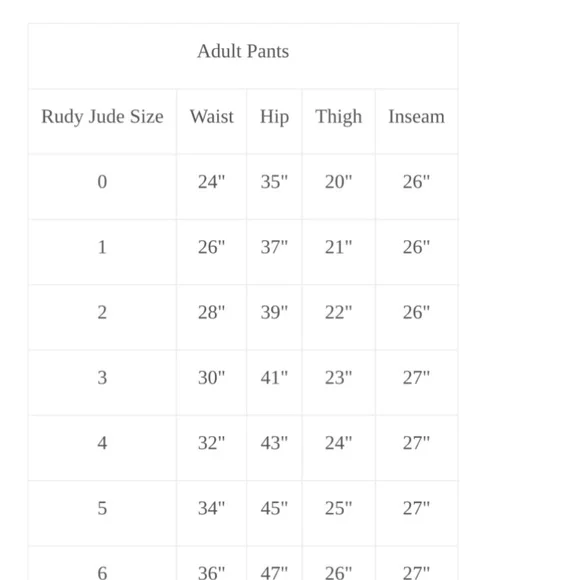
Task: Select the 32" waist cell
Action: (211, 443)
